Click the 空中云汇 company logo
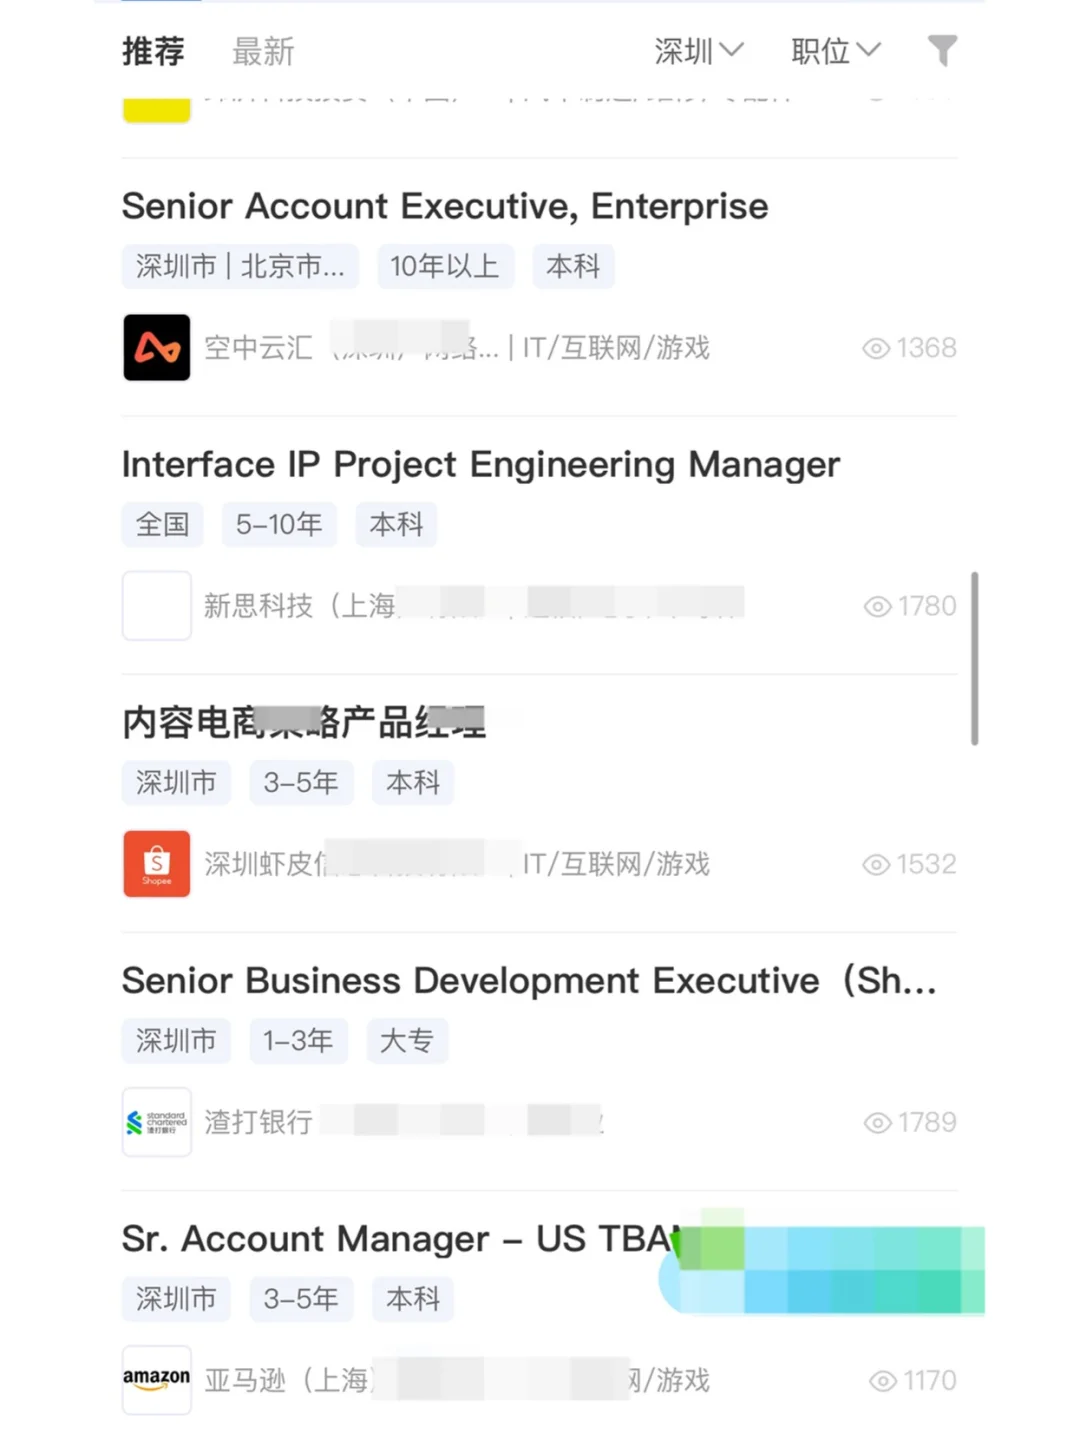Viewport: 1080px width, 1440px height. (157, 347)
